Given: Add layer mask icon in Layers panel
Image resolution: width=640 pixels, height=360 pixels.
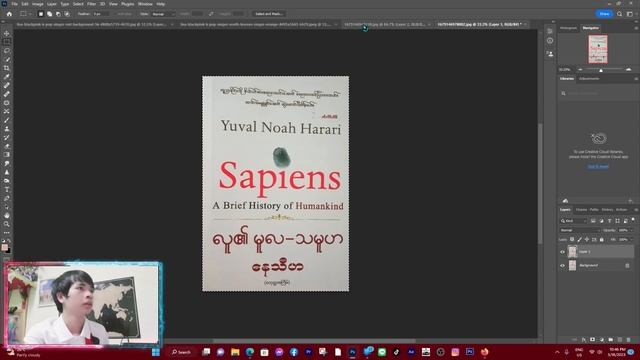Looking at the screenshot, I should [x=593, y=340].
